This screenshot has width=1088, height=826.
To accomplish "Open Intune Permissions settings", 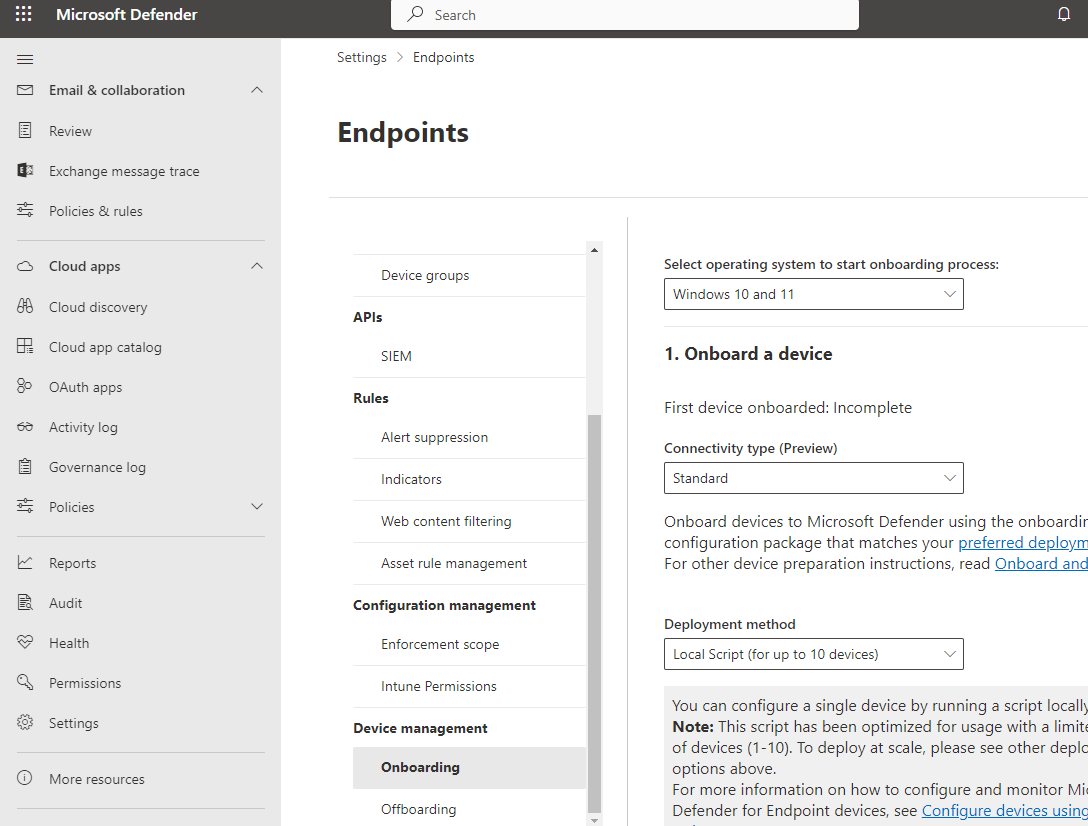I will (469, 686).
